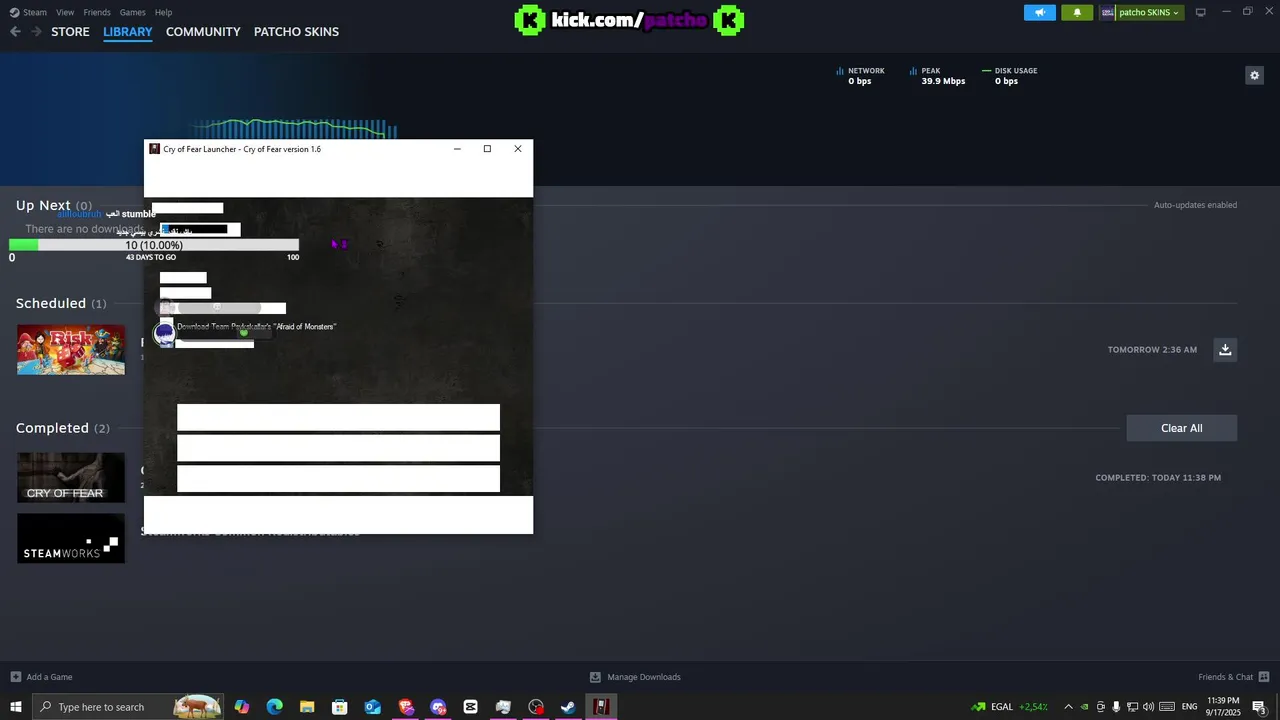Screen dimensions: 1280x720
Task: Open the PATCHO SKINS profile tab
Action: (296, 32)
